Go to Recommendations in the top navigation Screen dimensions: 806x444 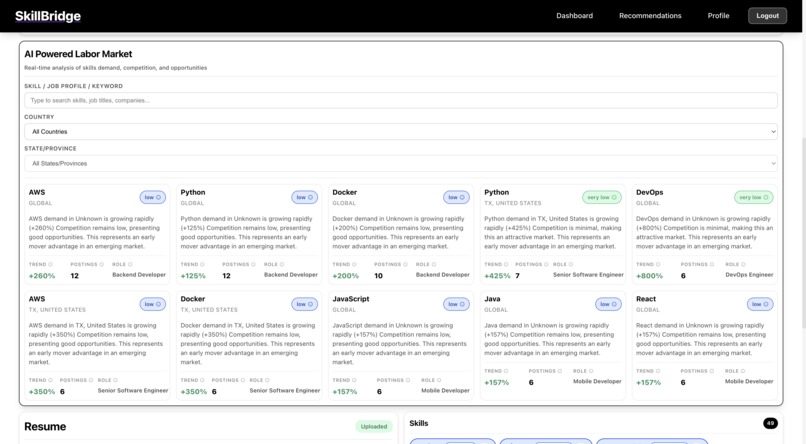click(x=650, y=16)
